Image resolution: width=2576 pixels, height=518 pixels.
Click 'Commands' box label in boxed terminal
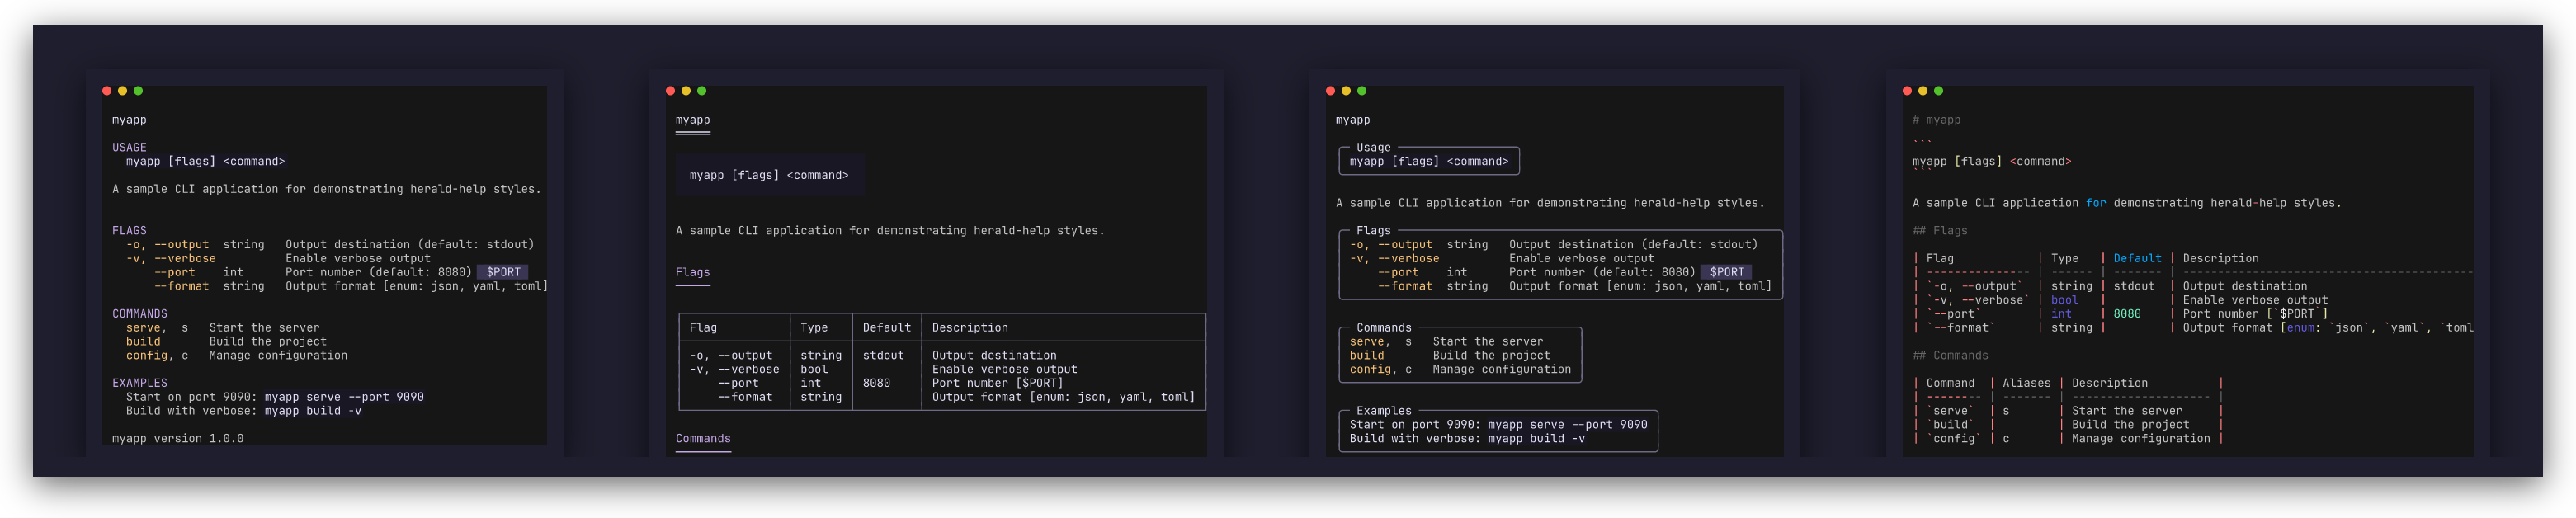[x=1384, y=328]
